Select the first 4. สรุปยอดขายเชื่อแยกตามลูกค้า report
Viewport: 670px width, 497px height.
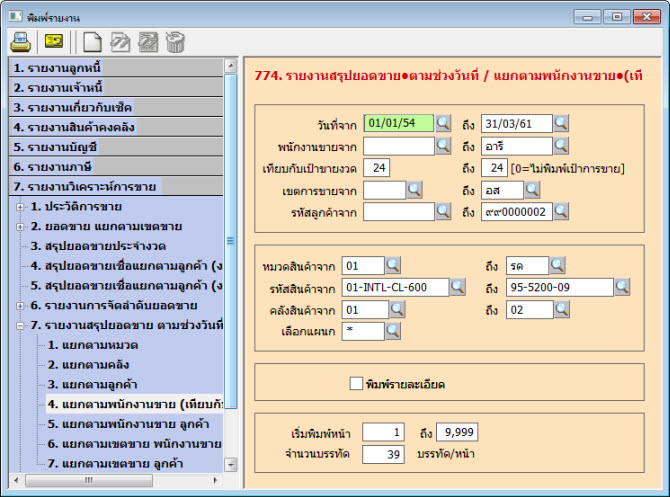point(126,266)
